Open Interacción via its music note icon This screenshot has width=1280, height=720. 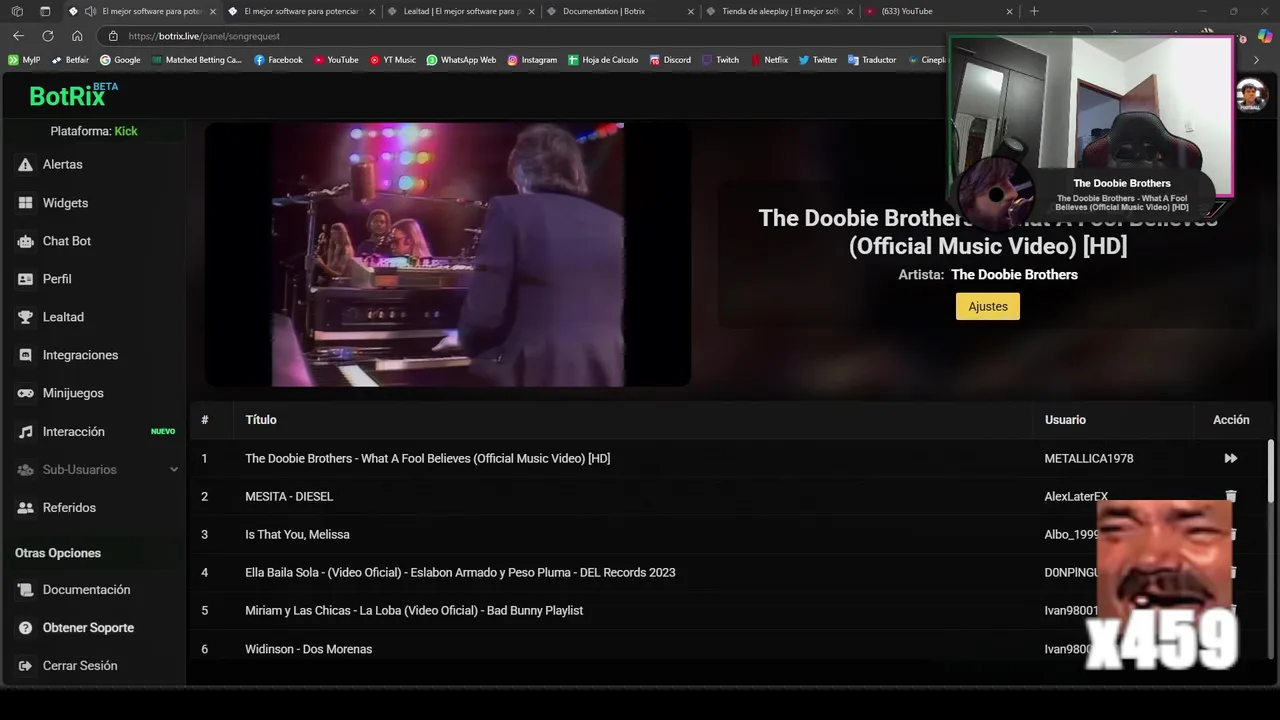click(25, 432)
